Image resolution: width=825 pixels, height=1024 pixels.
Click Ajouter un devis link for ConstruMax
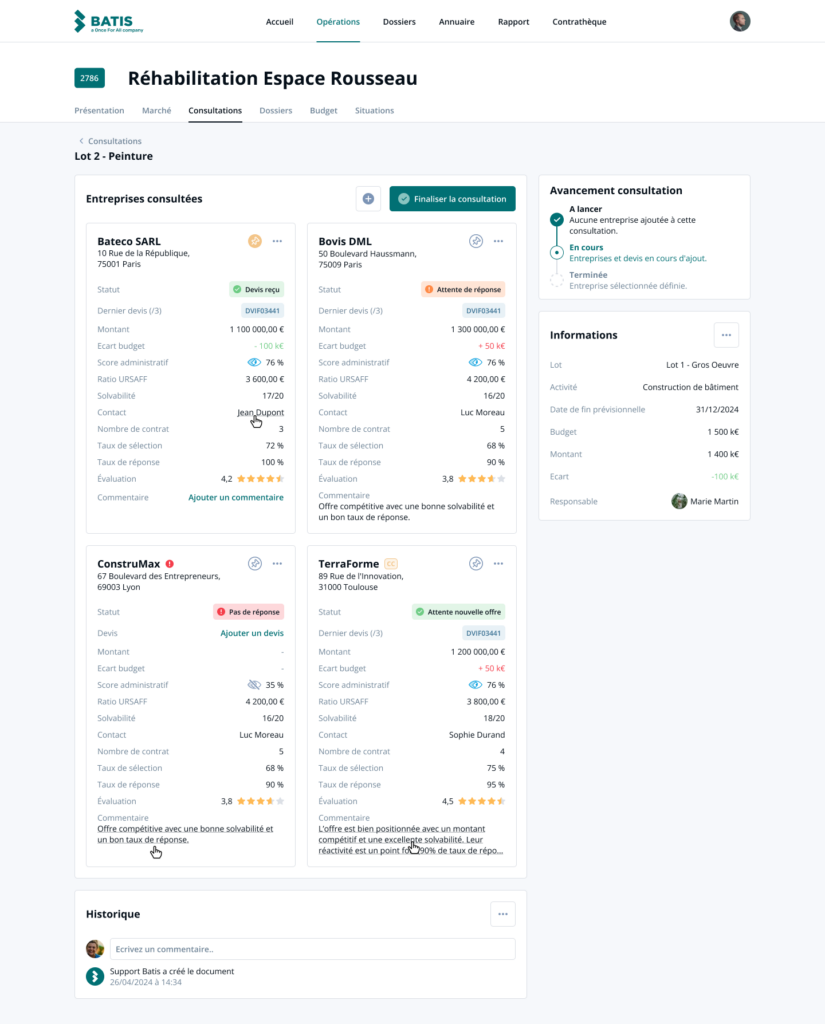pos(252,633)
